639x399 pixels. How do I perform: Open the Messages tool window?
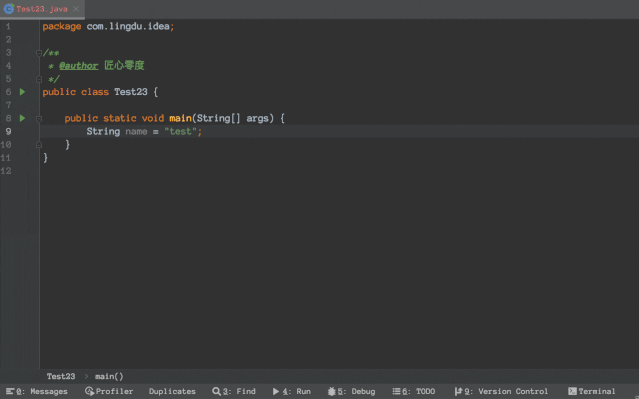(x=37, y=391)
